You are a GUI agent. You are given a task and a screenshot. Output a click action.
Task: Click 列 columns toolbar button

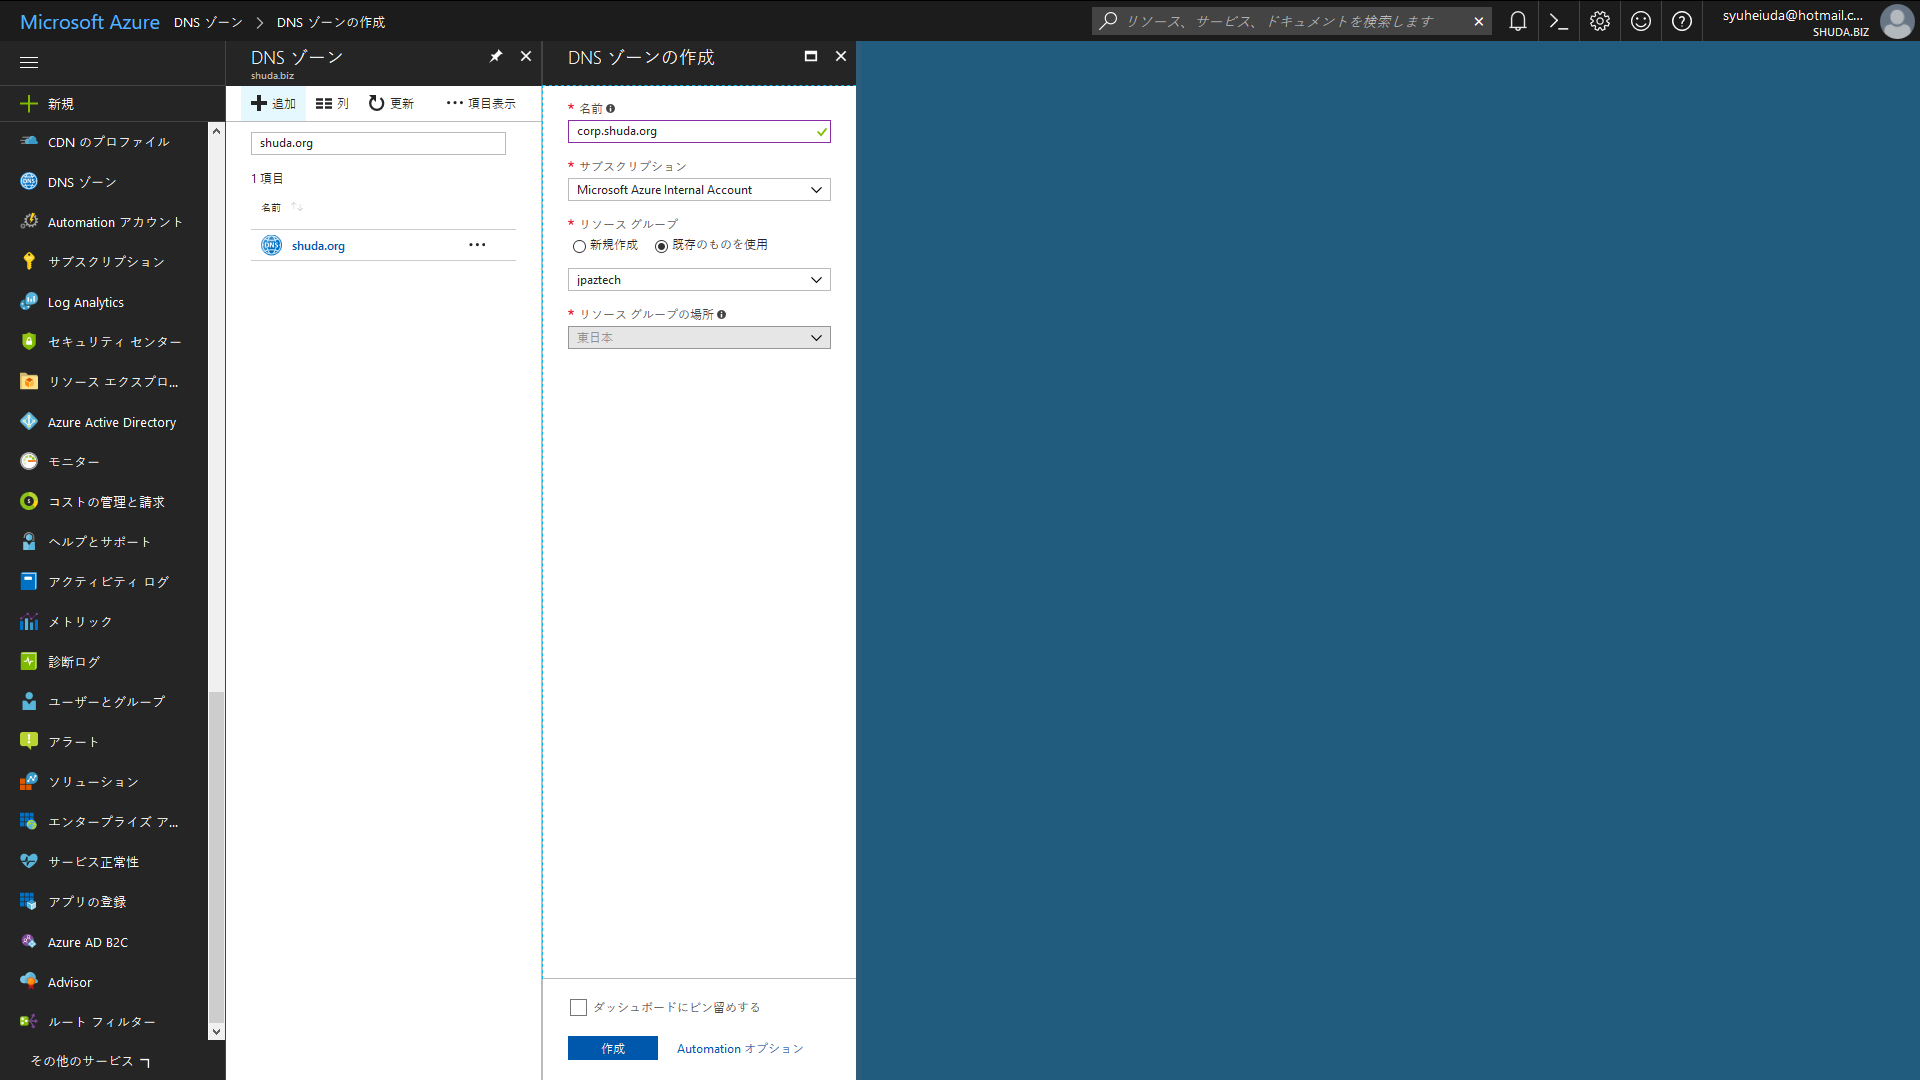(x=332, y=103)
